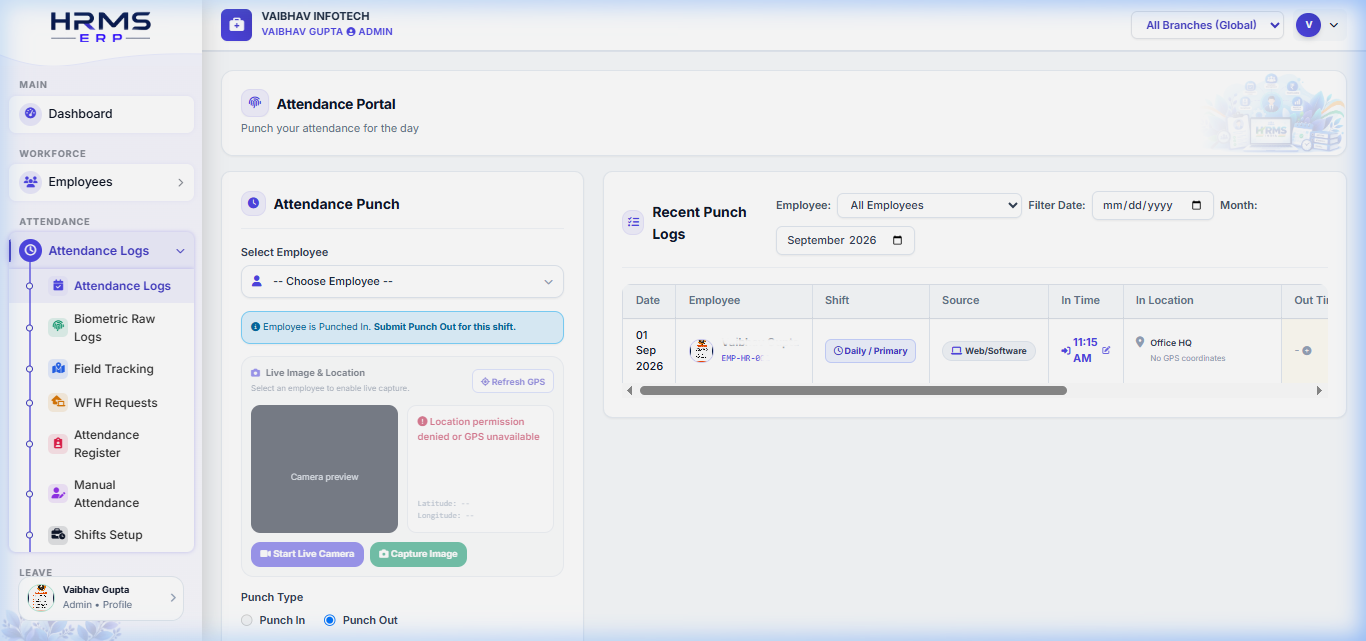
Task: Click the 11:15 AM in-time value
Action: pyautogui.click(x=1085, y=350)
